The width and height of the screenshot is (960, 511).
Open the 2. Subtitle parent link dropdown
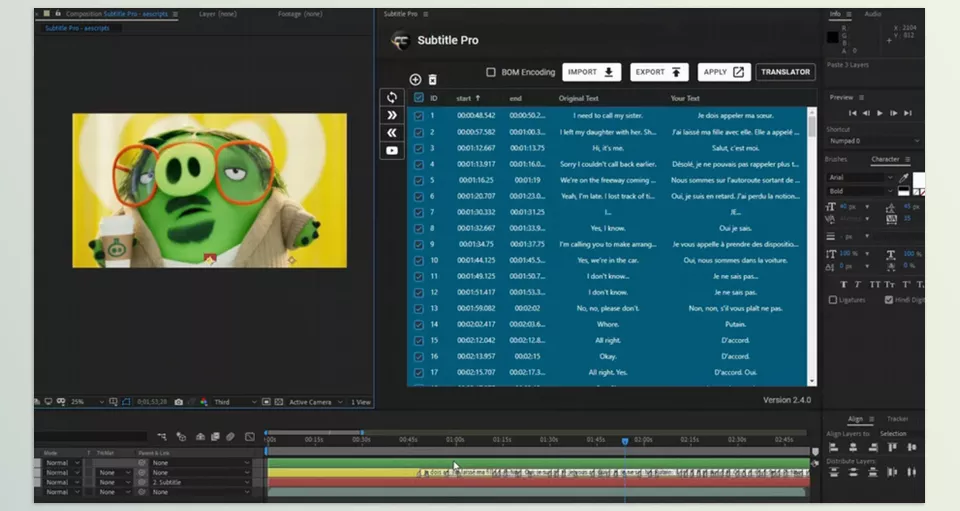pos(201,482)
